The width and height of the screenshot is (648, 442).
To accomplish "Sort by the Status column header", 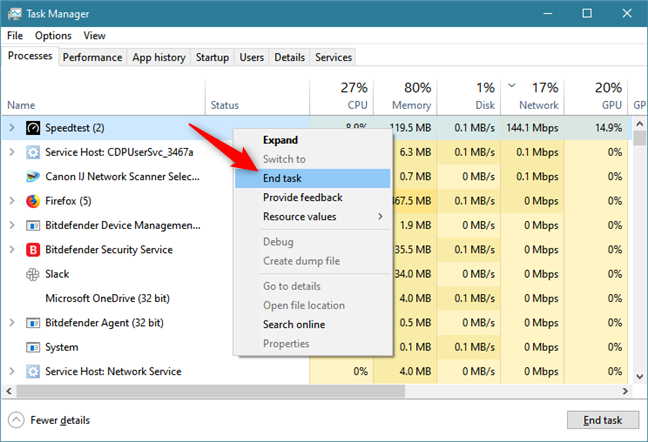I will point(257,97).
